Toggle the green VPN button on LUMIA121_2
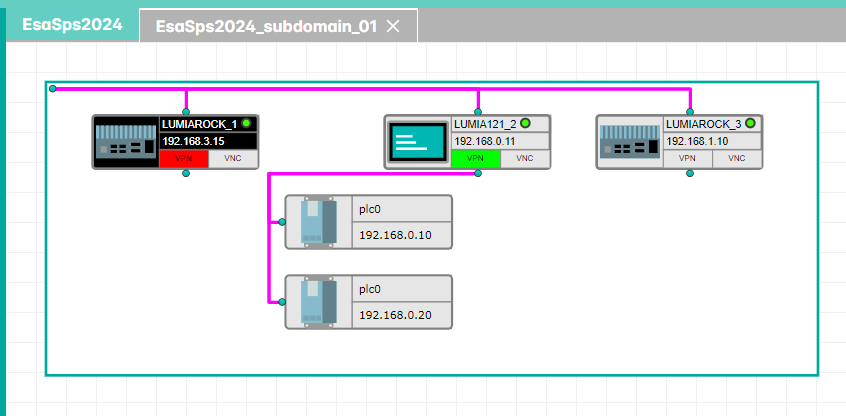 pos(476,158)
